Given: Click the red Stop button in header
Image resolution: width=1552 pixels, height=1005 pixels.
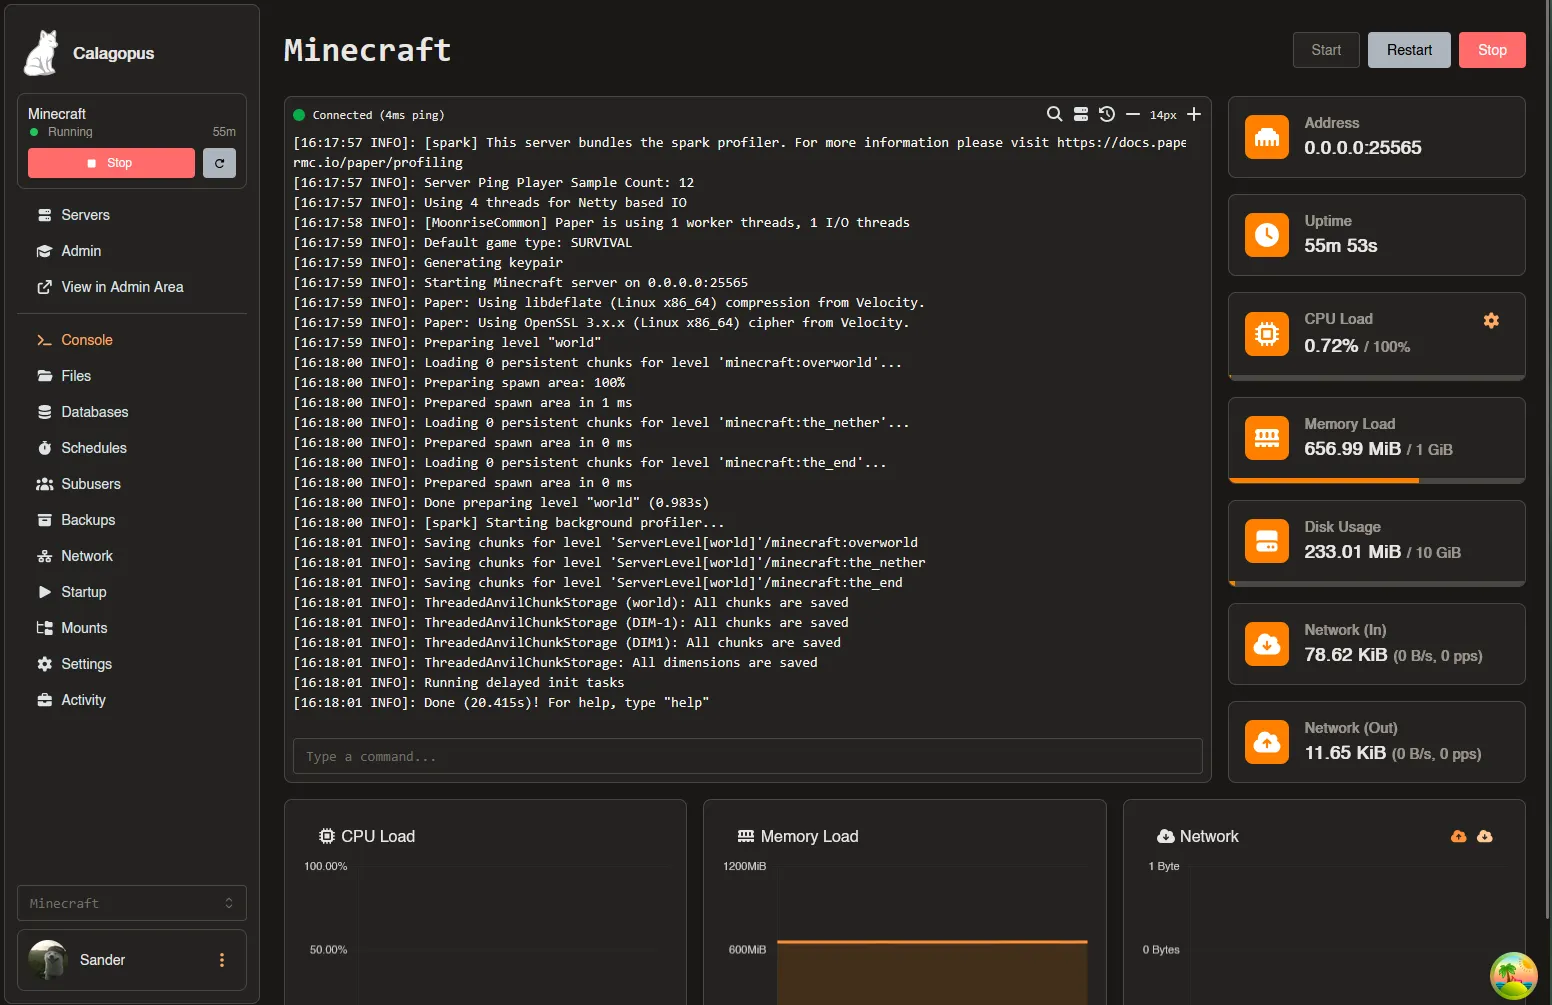Looking at the screenshot, I should point(1492,50).
